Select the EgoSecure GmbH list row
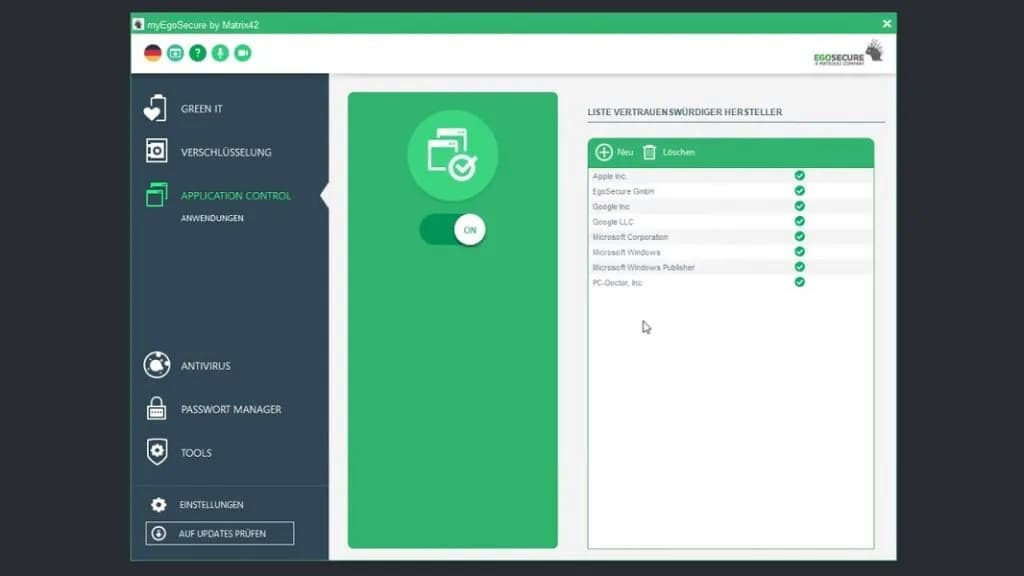The width and height of the screenshot is (1024, 576). tap(730, 191)
